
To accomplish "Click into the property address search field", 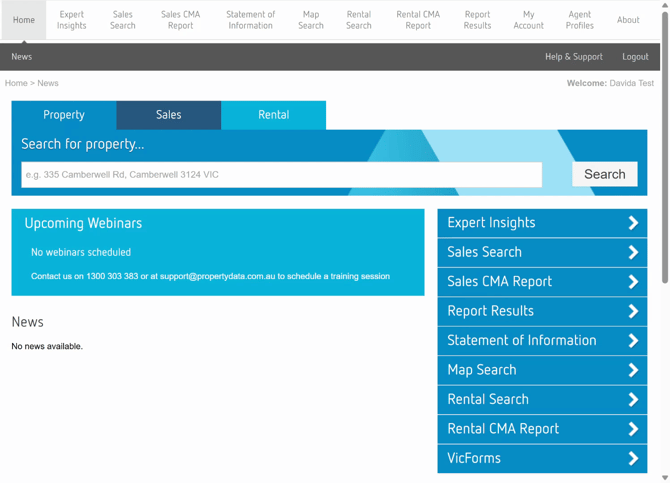I will click(x=282, y=175).
